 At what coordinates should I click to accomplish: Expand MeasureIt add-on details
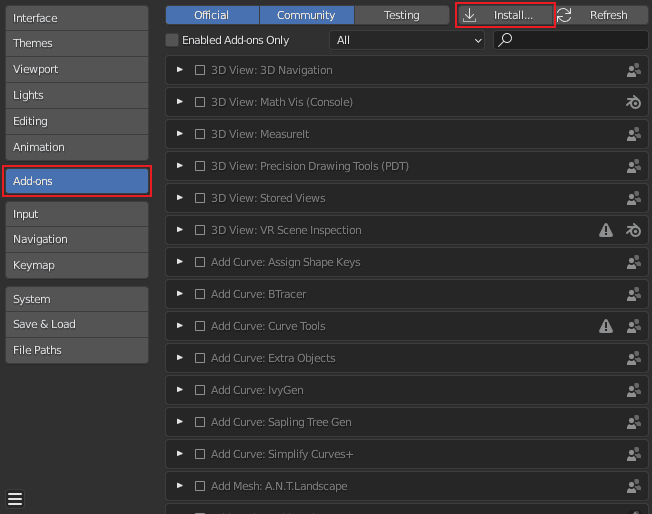180,133
